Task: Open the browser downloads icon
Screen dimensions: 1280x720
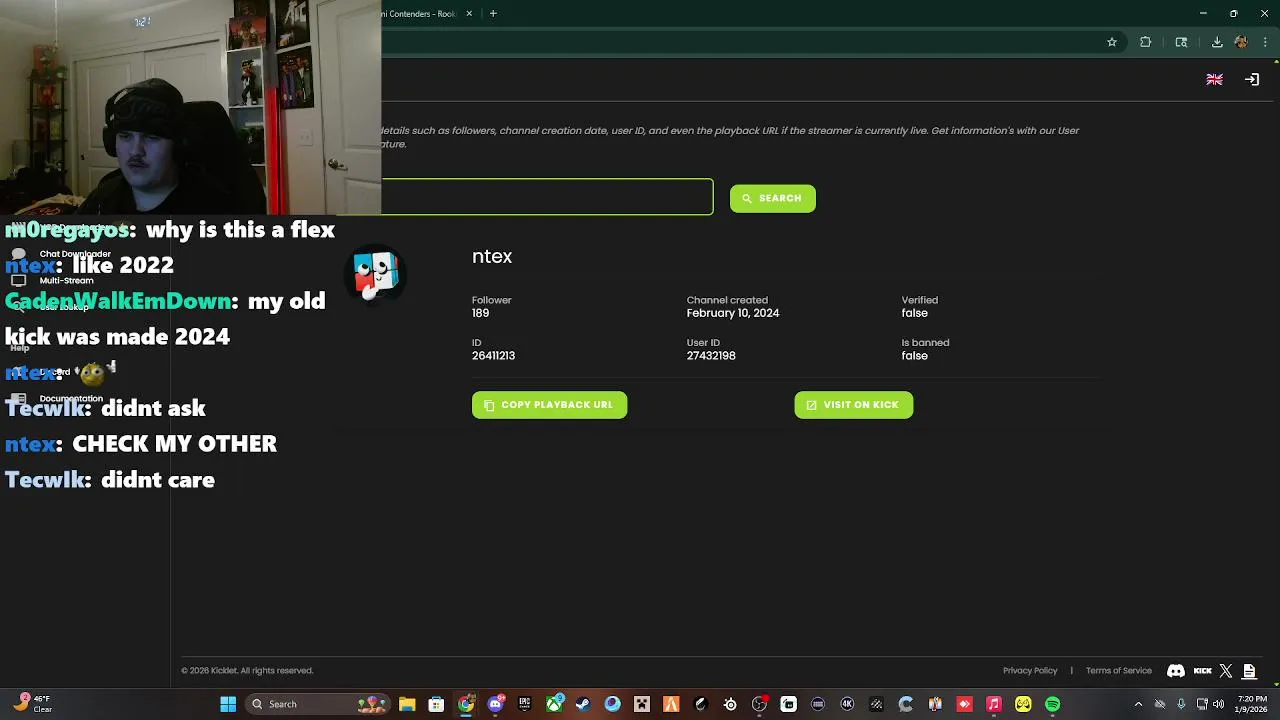Action: (x=1217, y=42)
